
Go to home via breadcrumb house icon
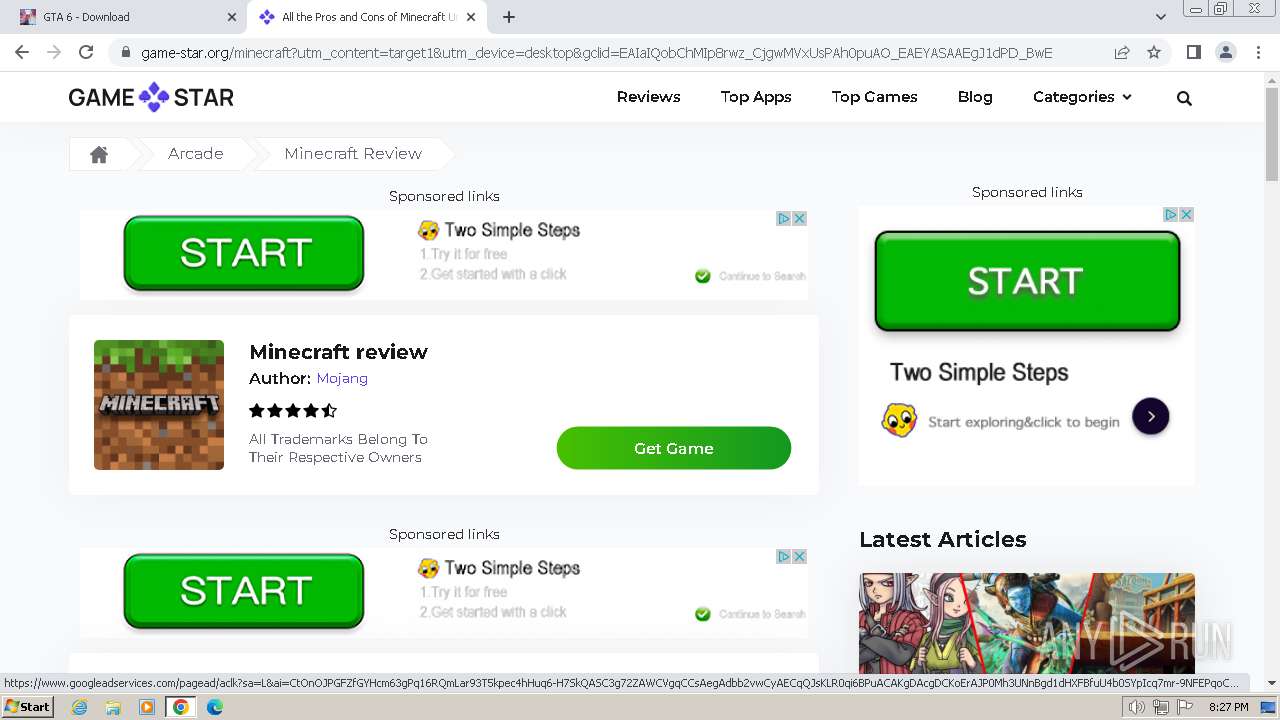pos(99,154)
